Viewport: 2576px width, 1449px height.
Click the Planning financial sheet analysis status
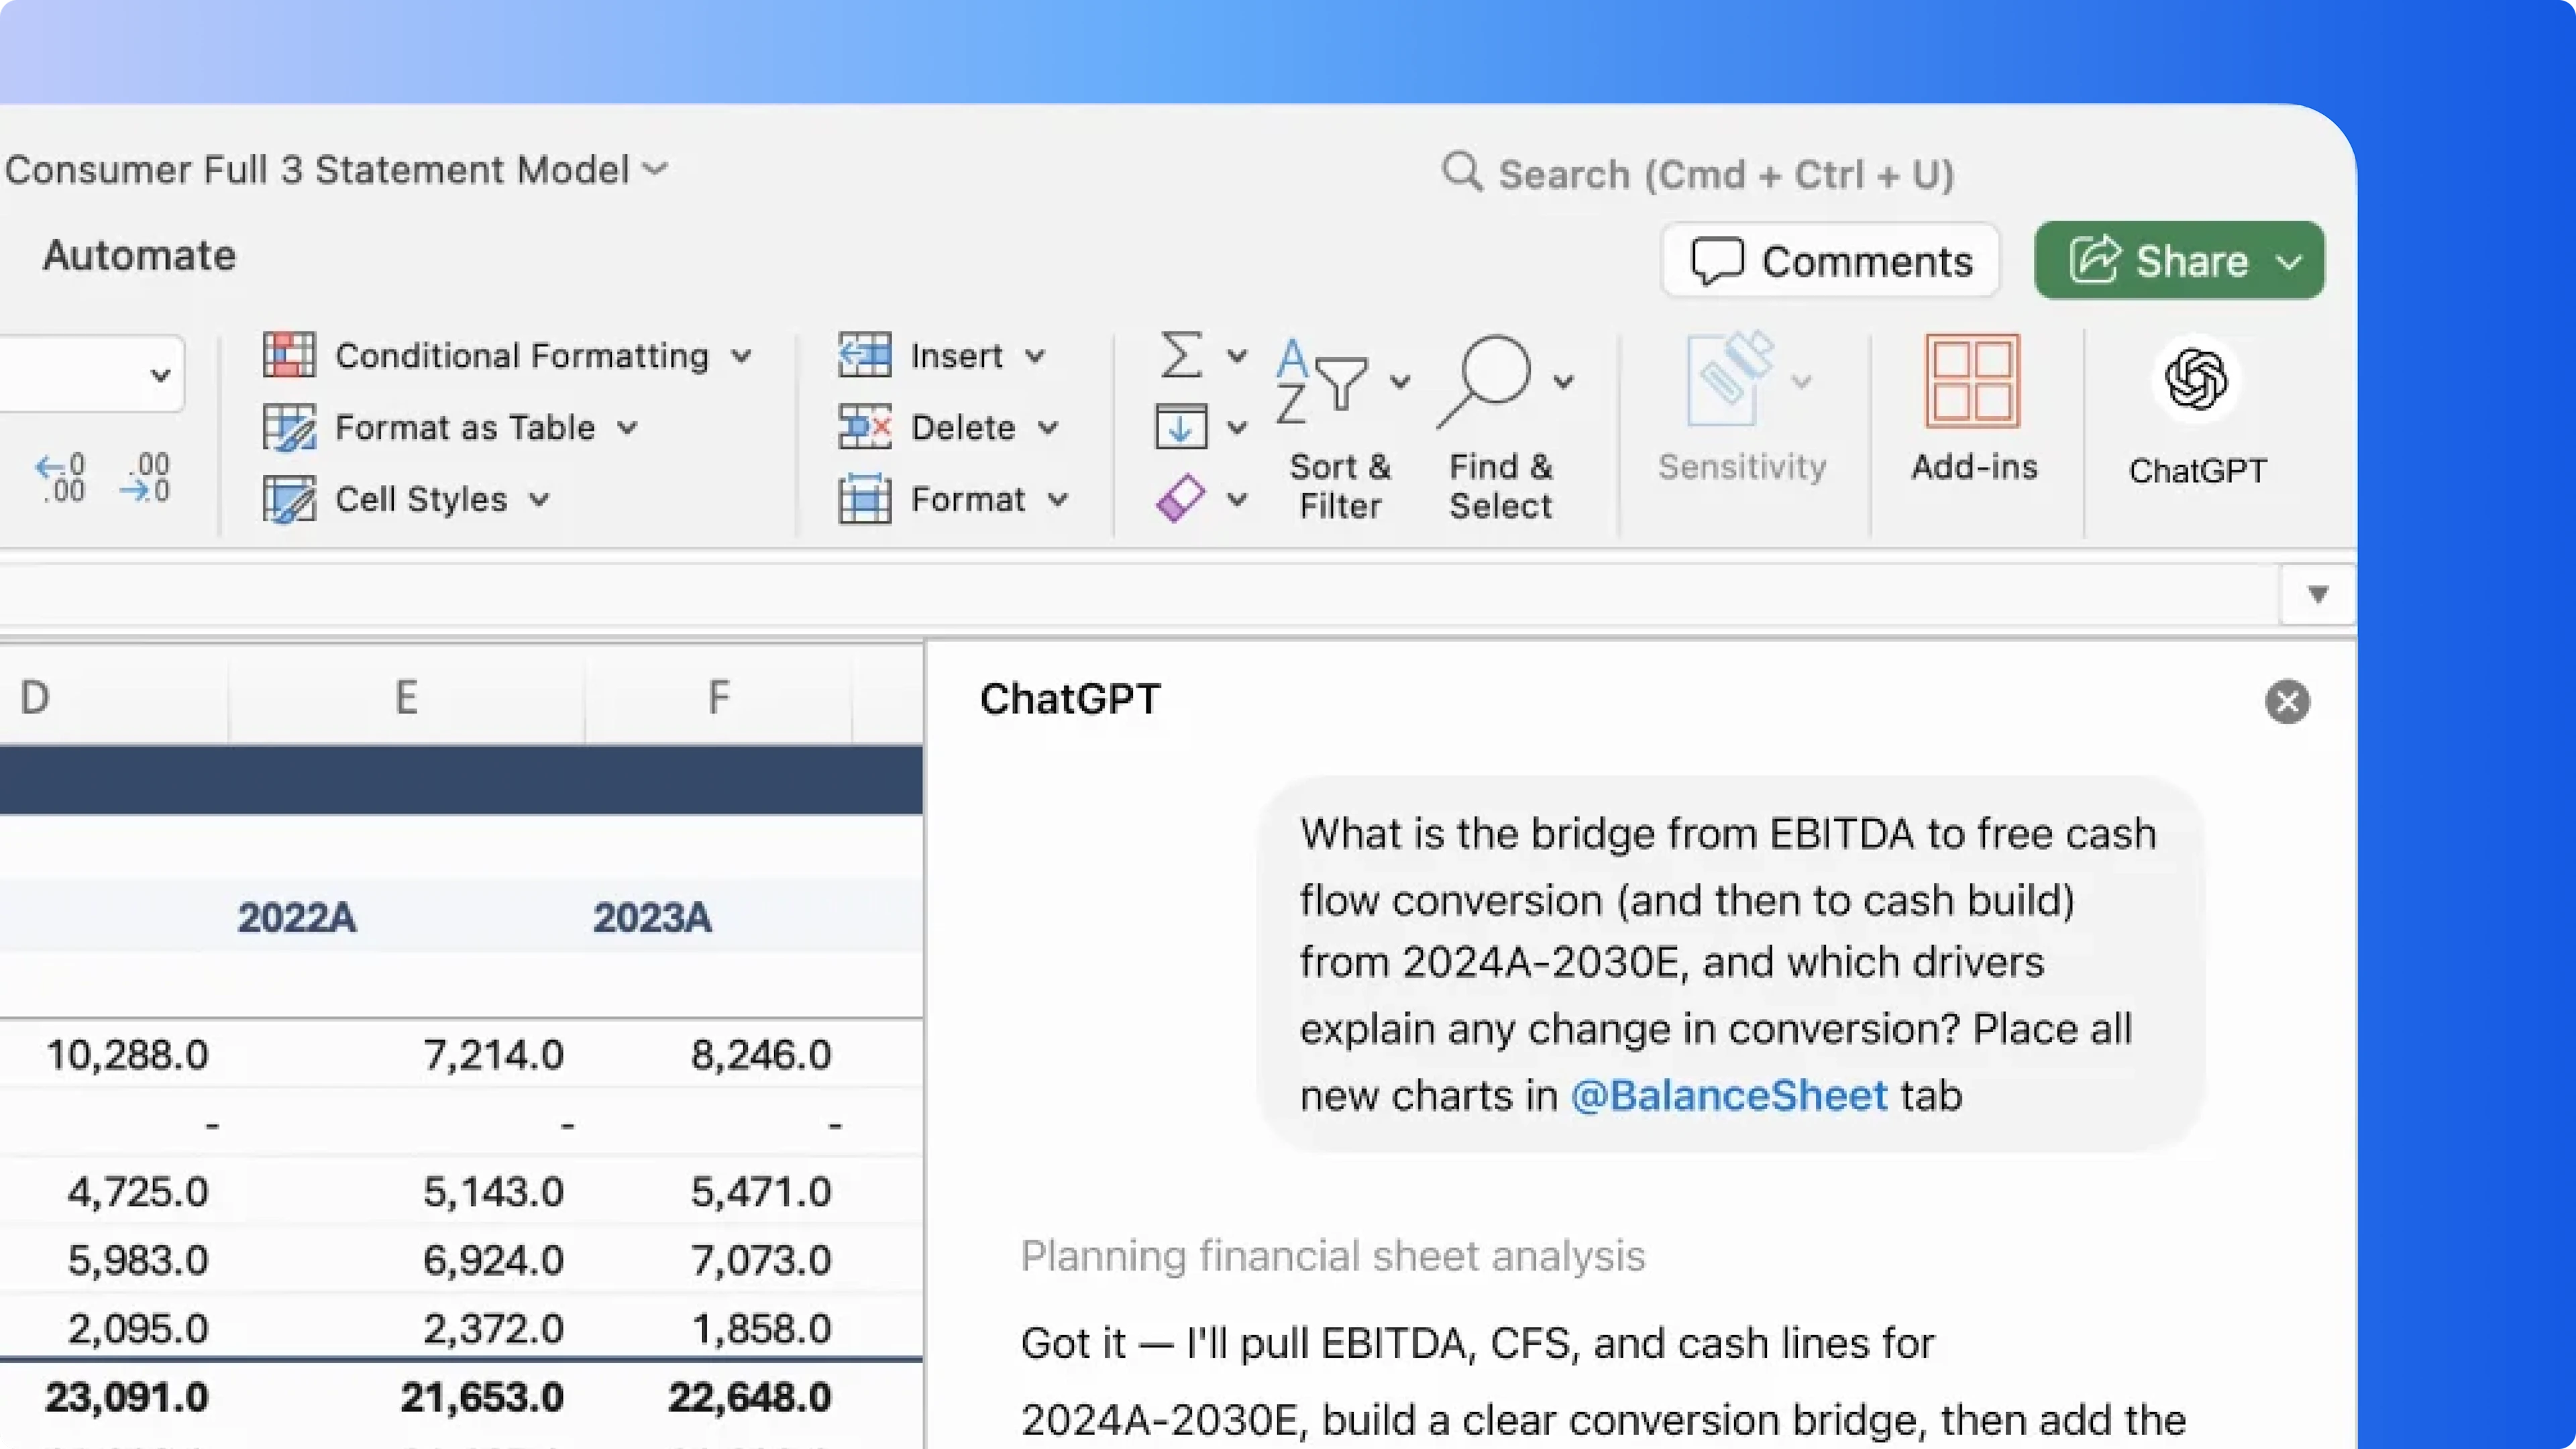(x=1332, y=1256)
